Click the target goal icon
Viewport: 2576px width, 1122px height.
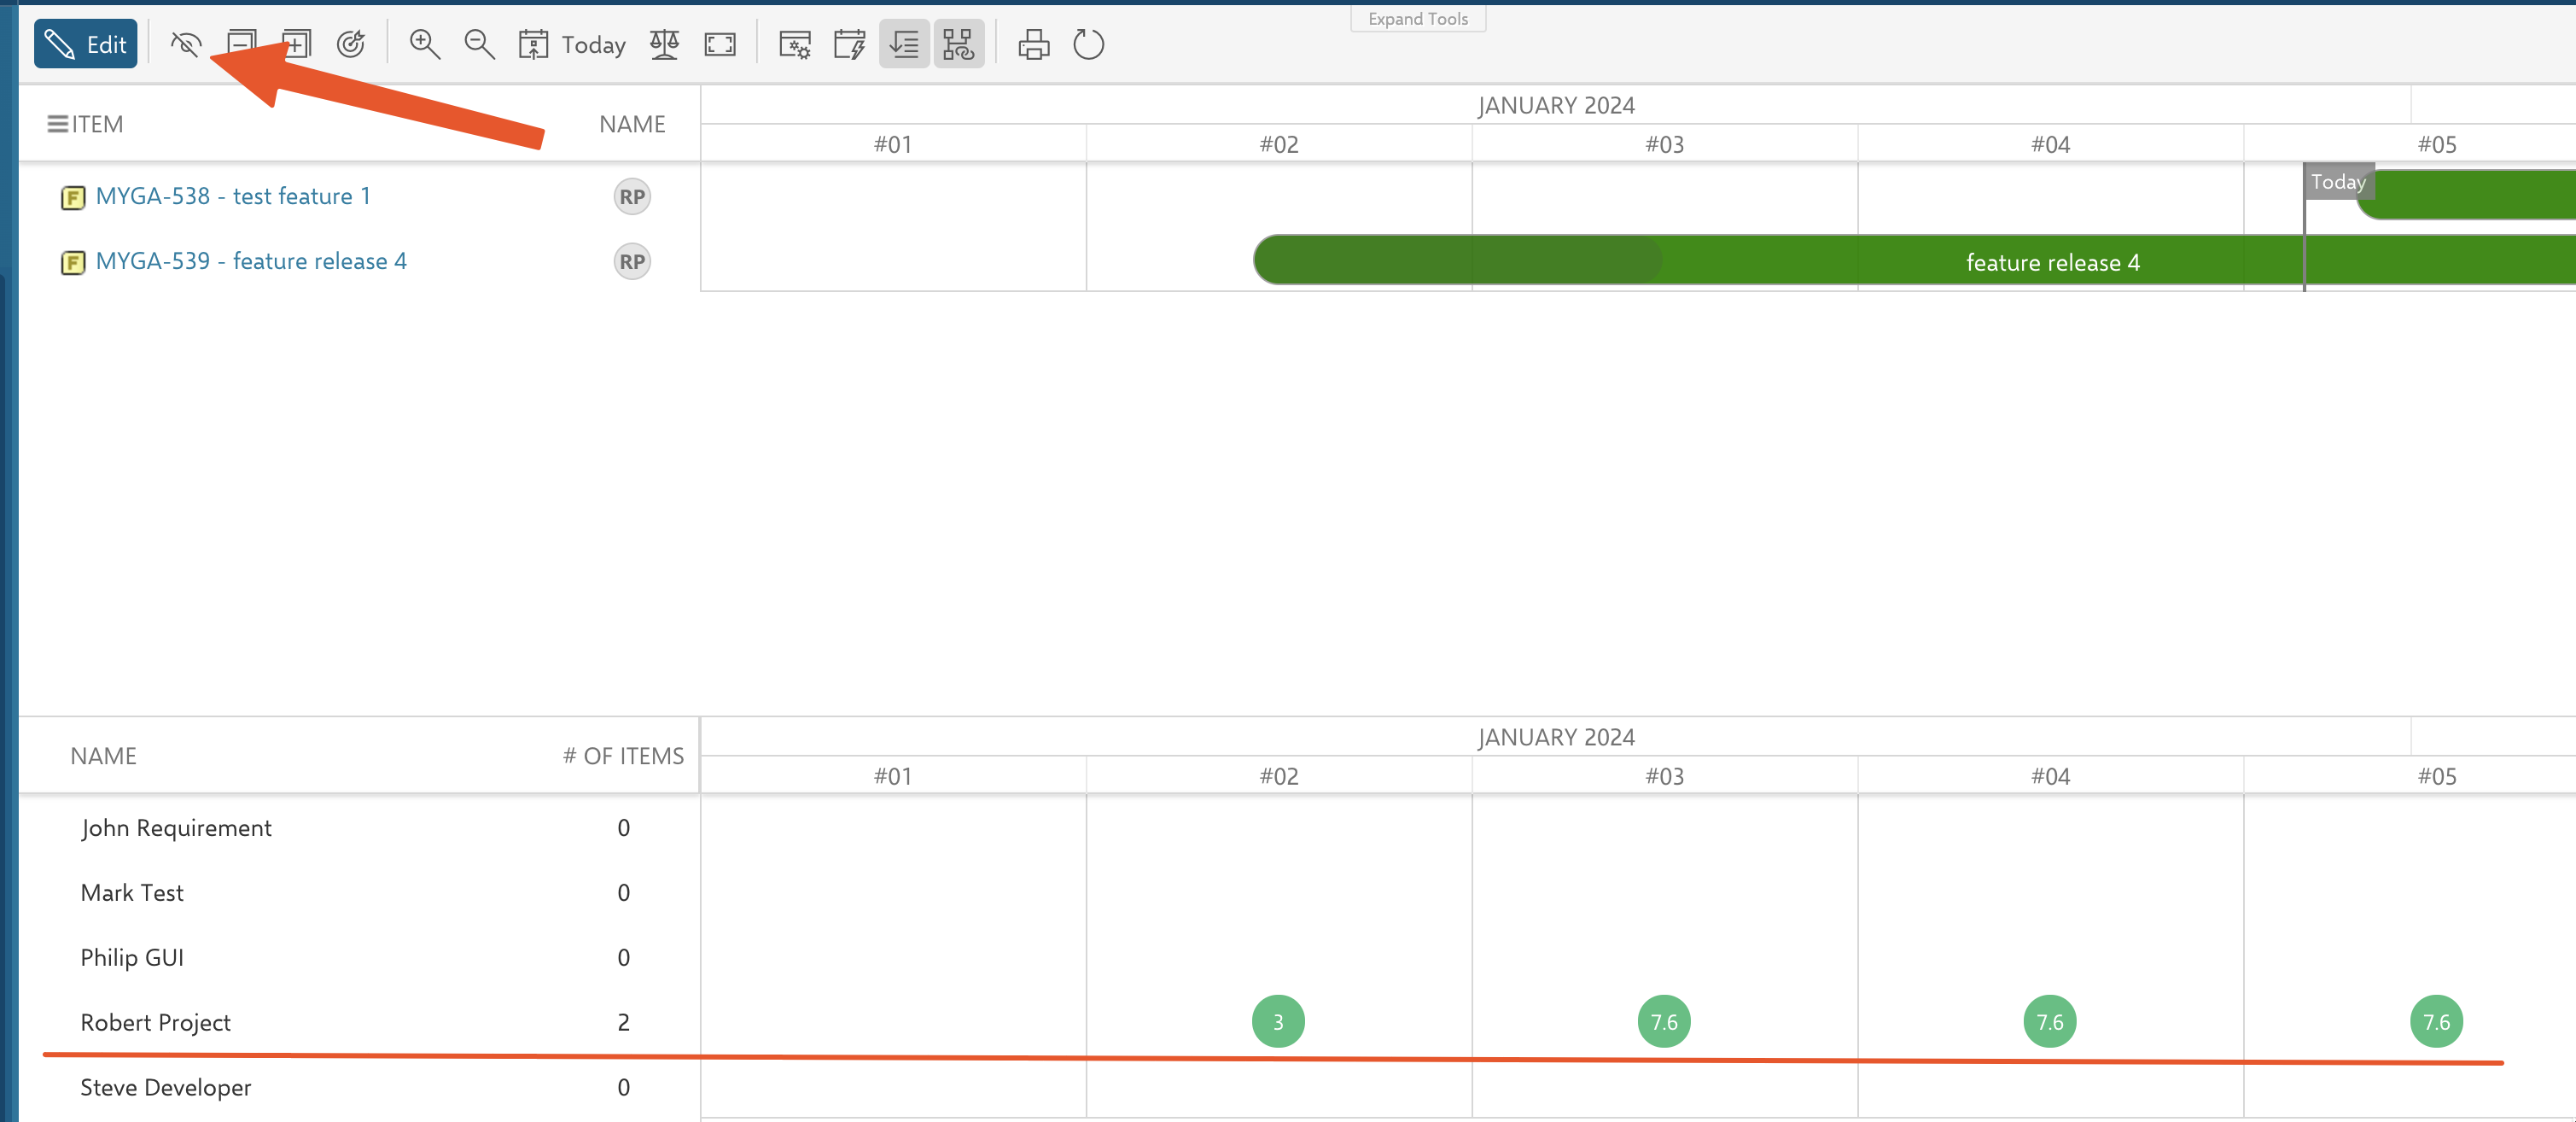click(x=351, y=44)
